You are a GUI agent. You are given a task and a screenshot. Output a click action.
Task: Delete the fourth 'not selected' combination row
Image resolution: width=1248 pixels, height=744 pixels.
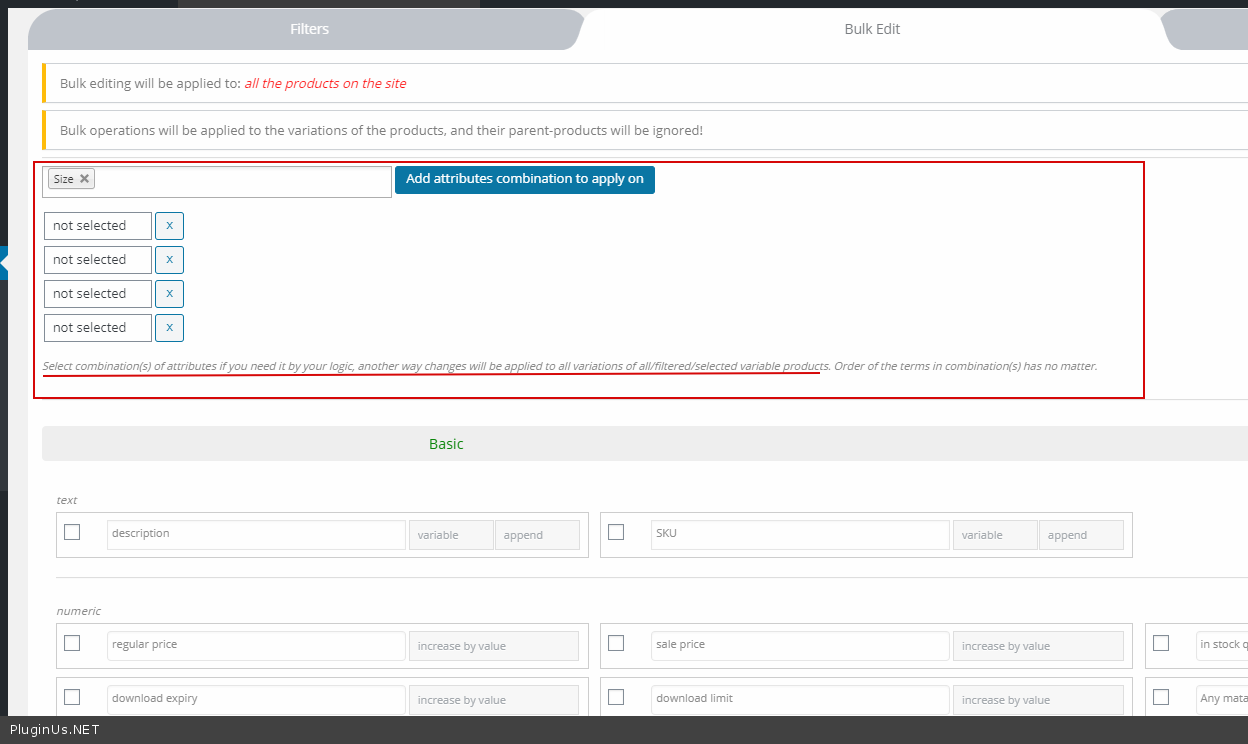pyautogui.click(x=169, y=328)
